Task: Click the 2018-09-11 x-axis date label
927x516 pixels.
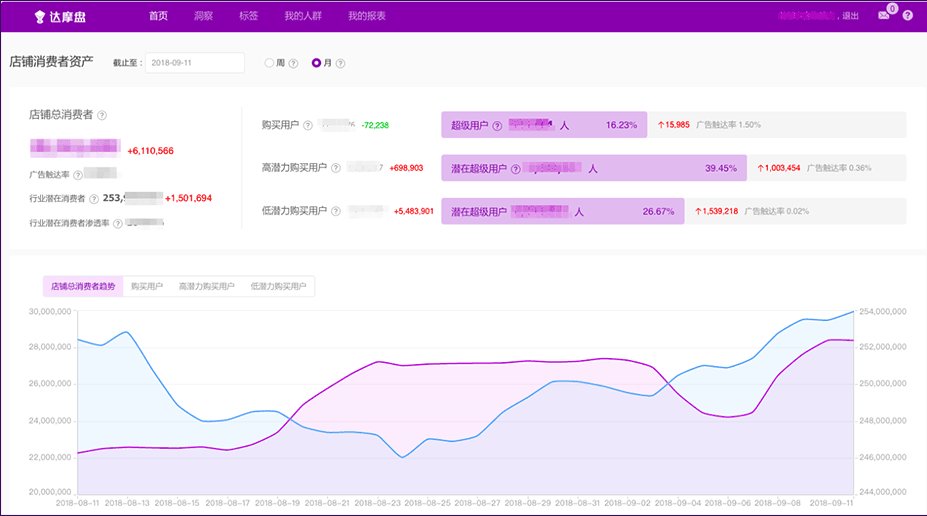Action: tap(831, 503)
